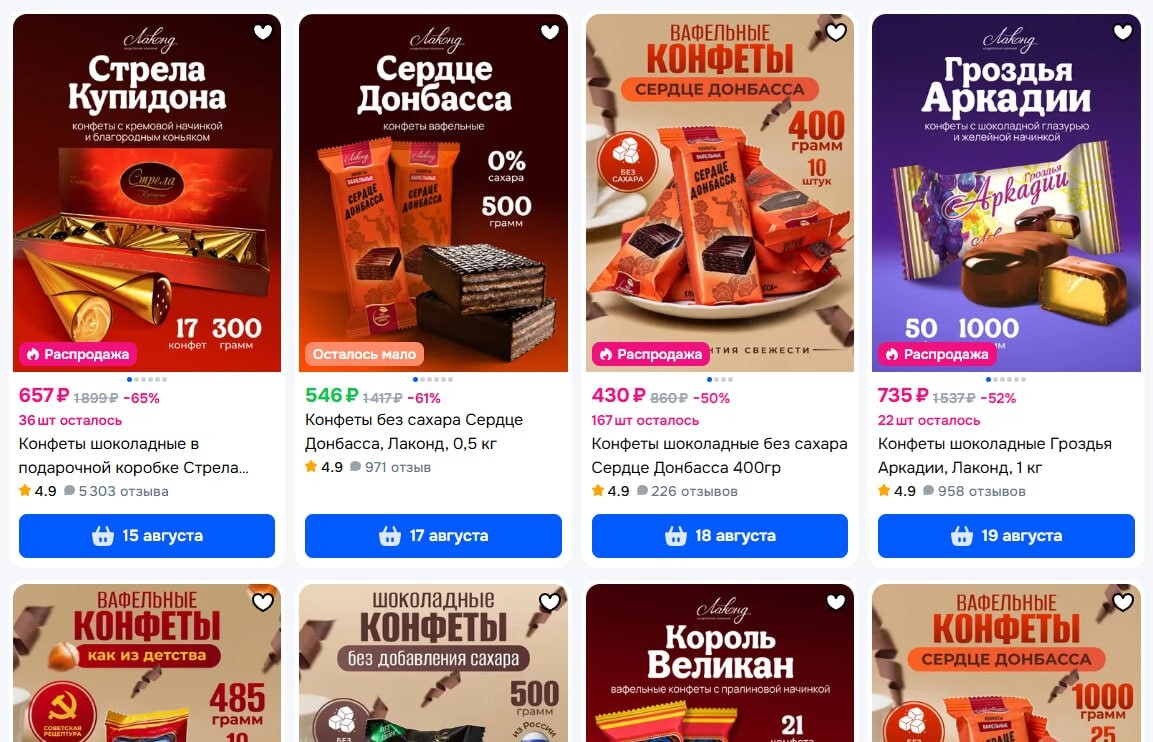The height and width of the screenshot is (742, 1153).
Task: Click the Распродажа badge on Стрела Купидона
Action: pyautogui.click(x=78, y=354)
